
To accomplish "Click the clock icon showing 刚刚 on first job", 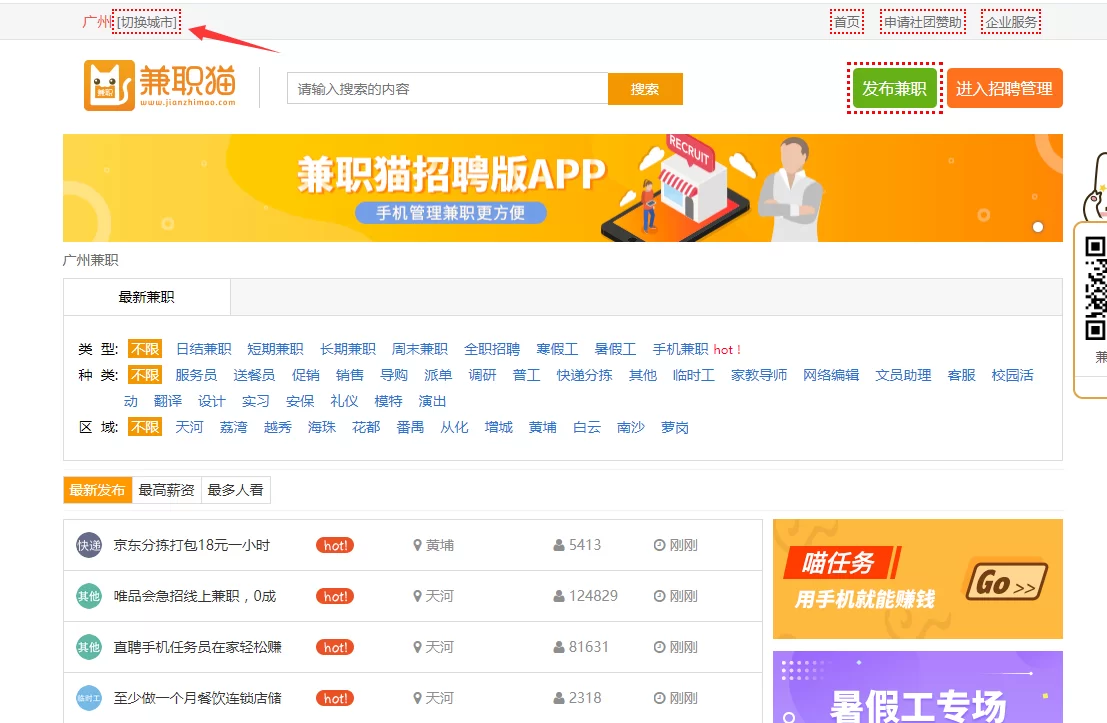I will [658, 545].
